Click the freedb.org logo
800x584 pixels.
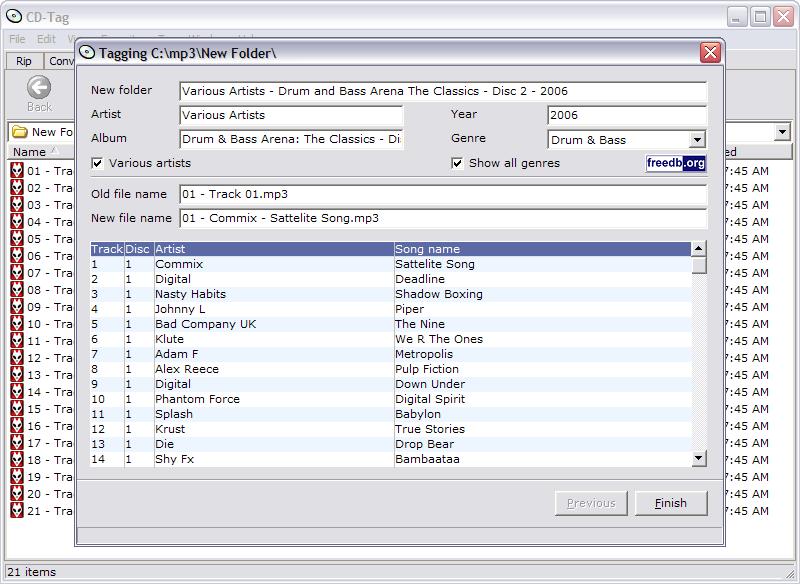coord(676,163)
